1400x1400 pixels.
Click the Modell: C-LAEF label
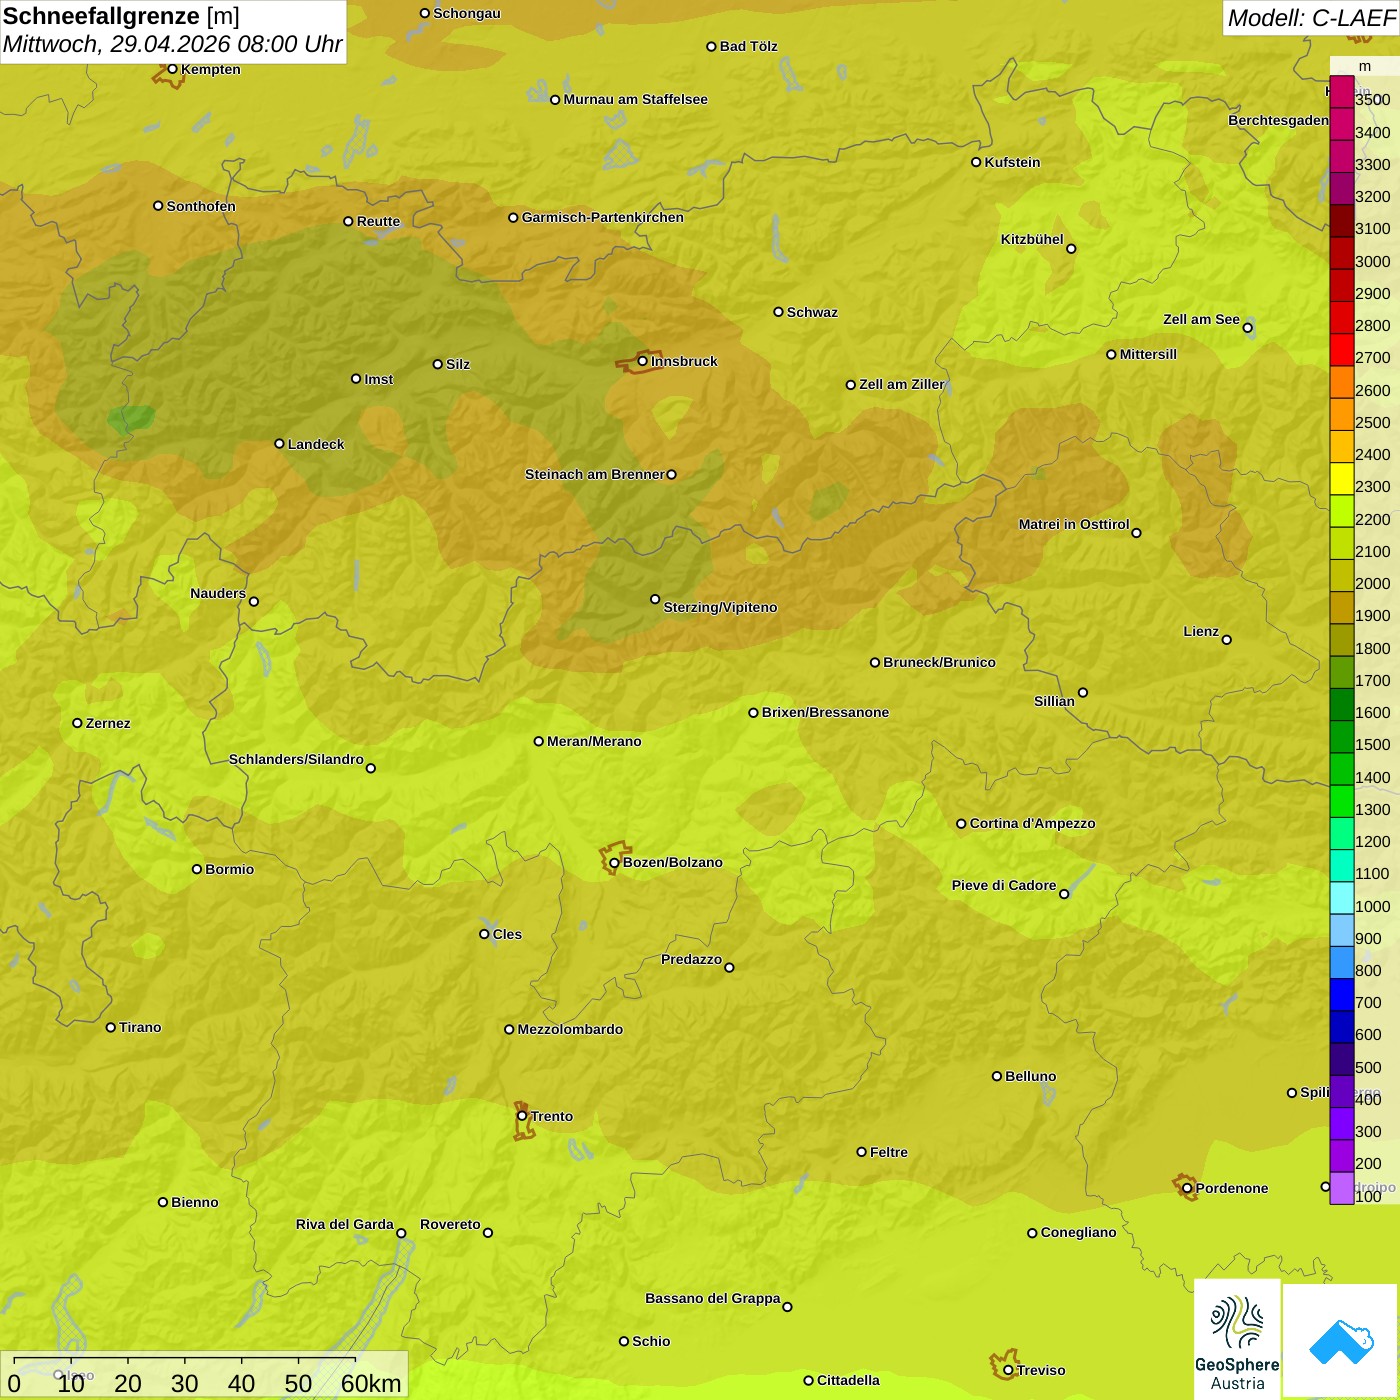click(1311, 18)
